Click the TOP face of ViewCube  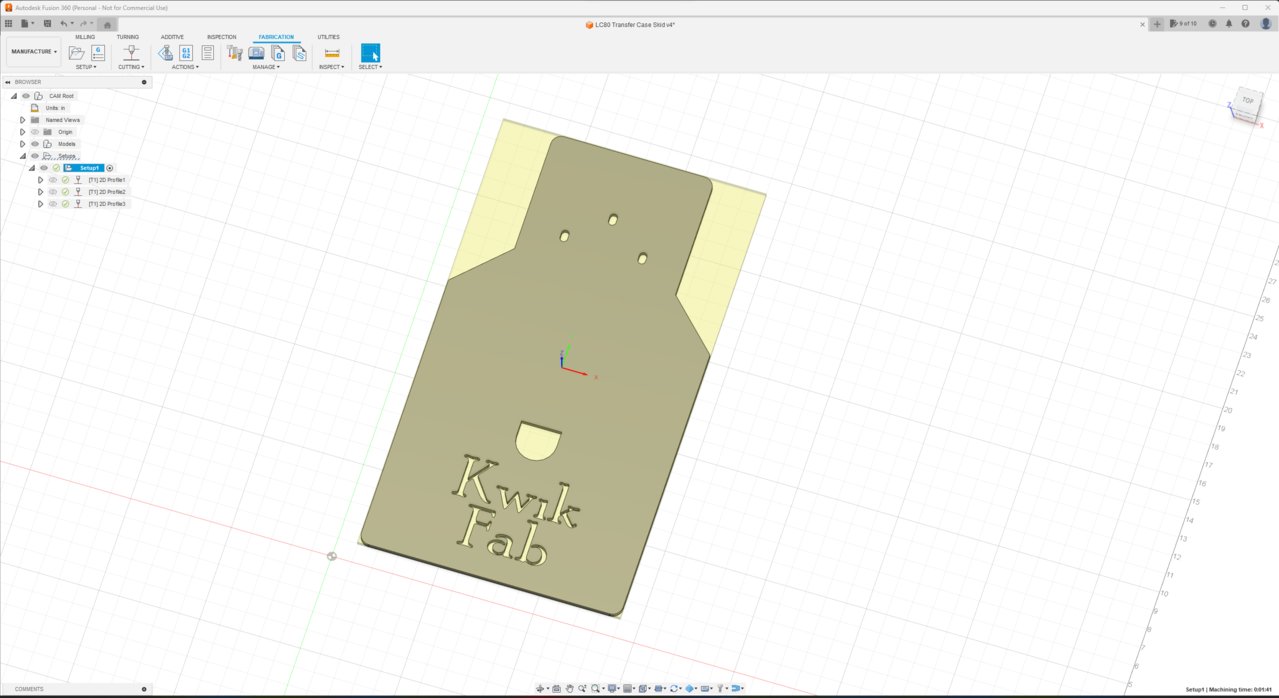click(1247, 100)
